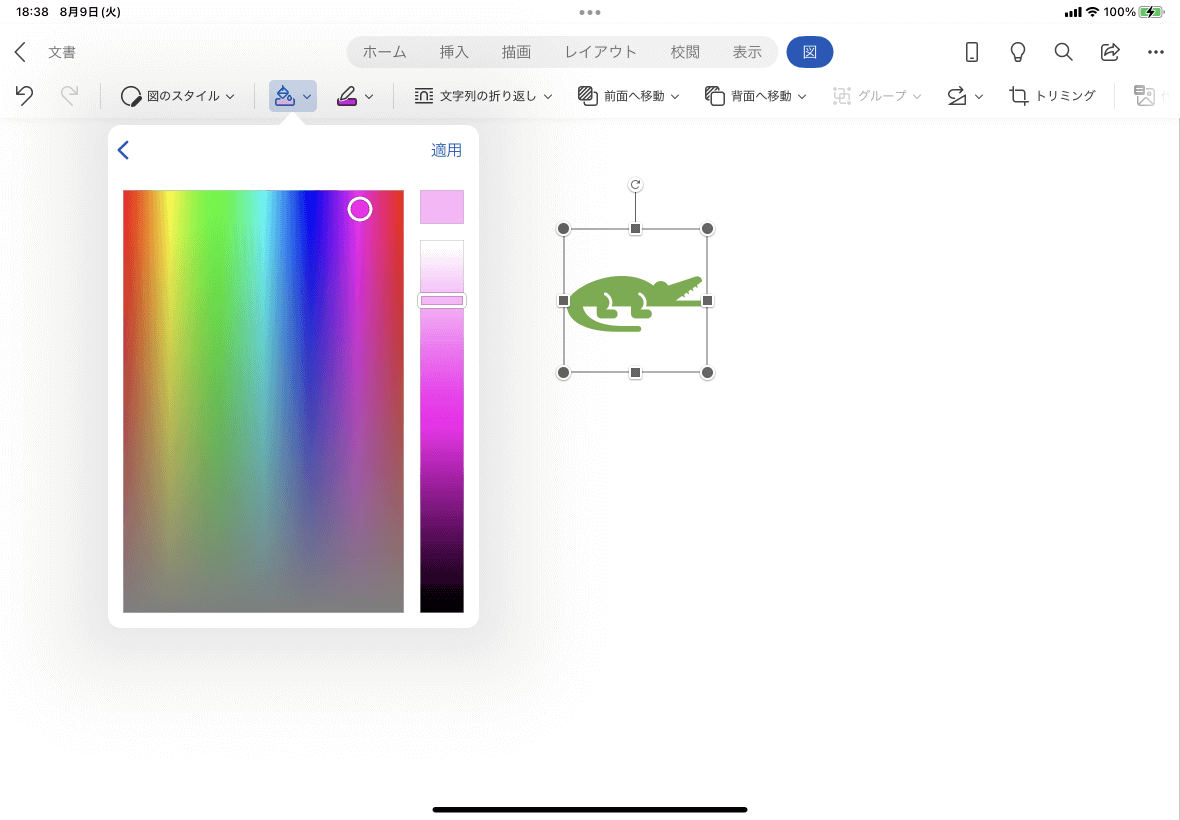Click the right middle resize handle

point(707,301)
